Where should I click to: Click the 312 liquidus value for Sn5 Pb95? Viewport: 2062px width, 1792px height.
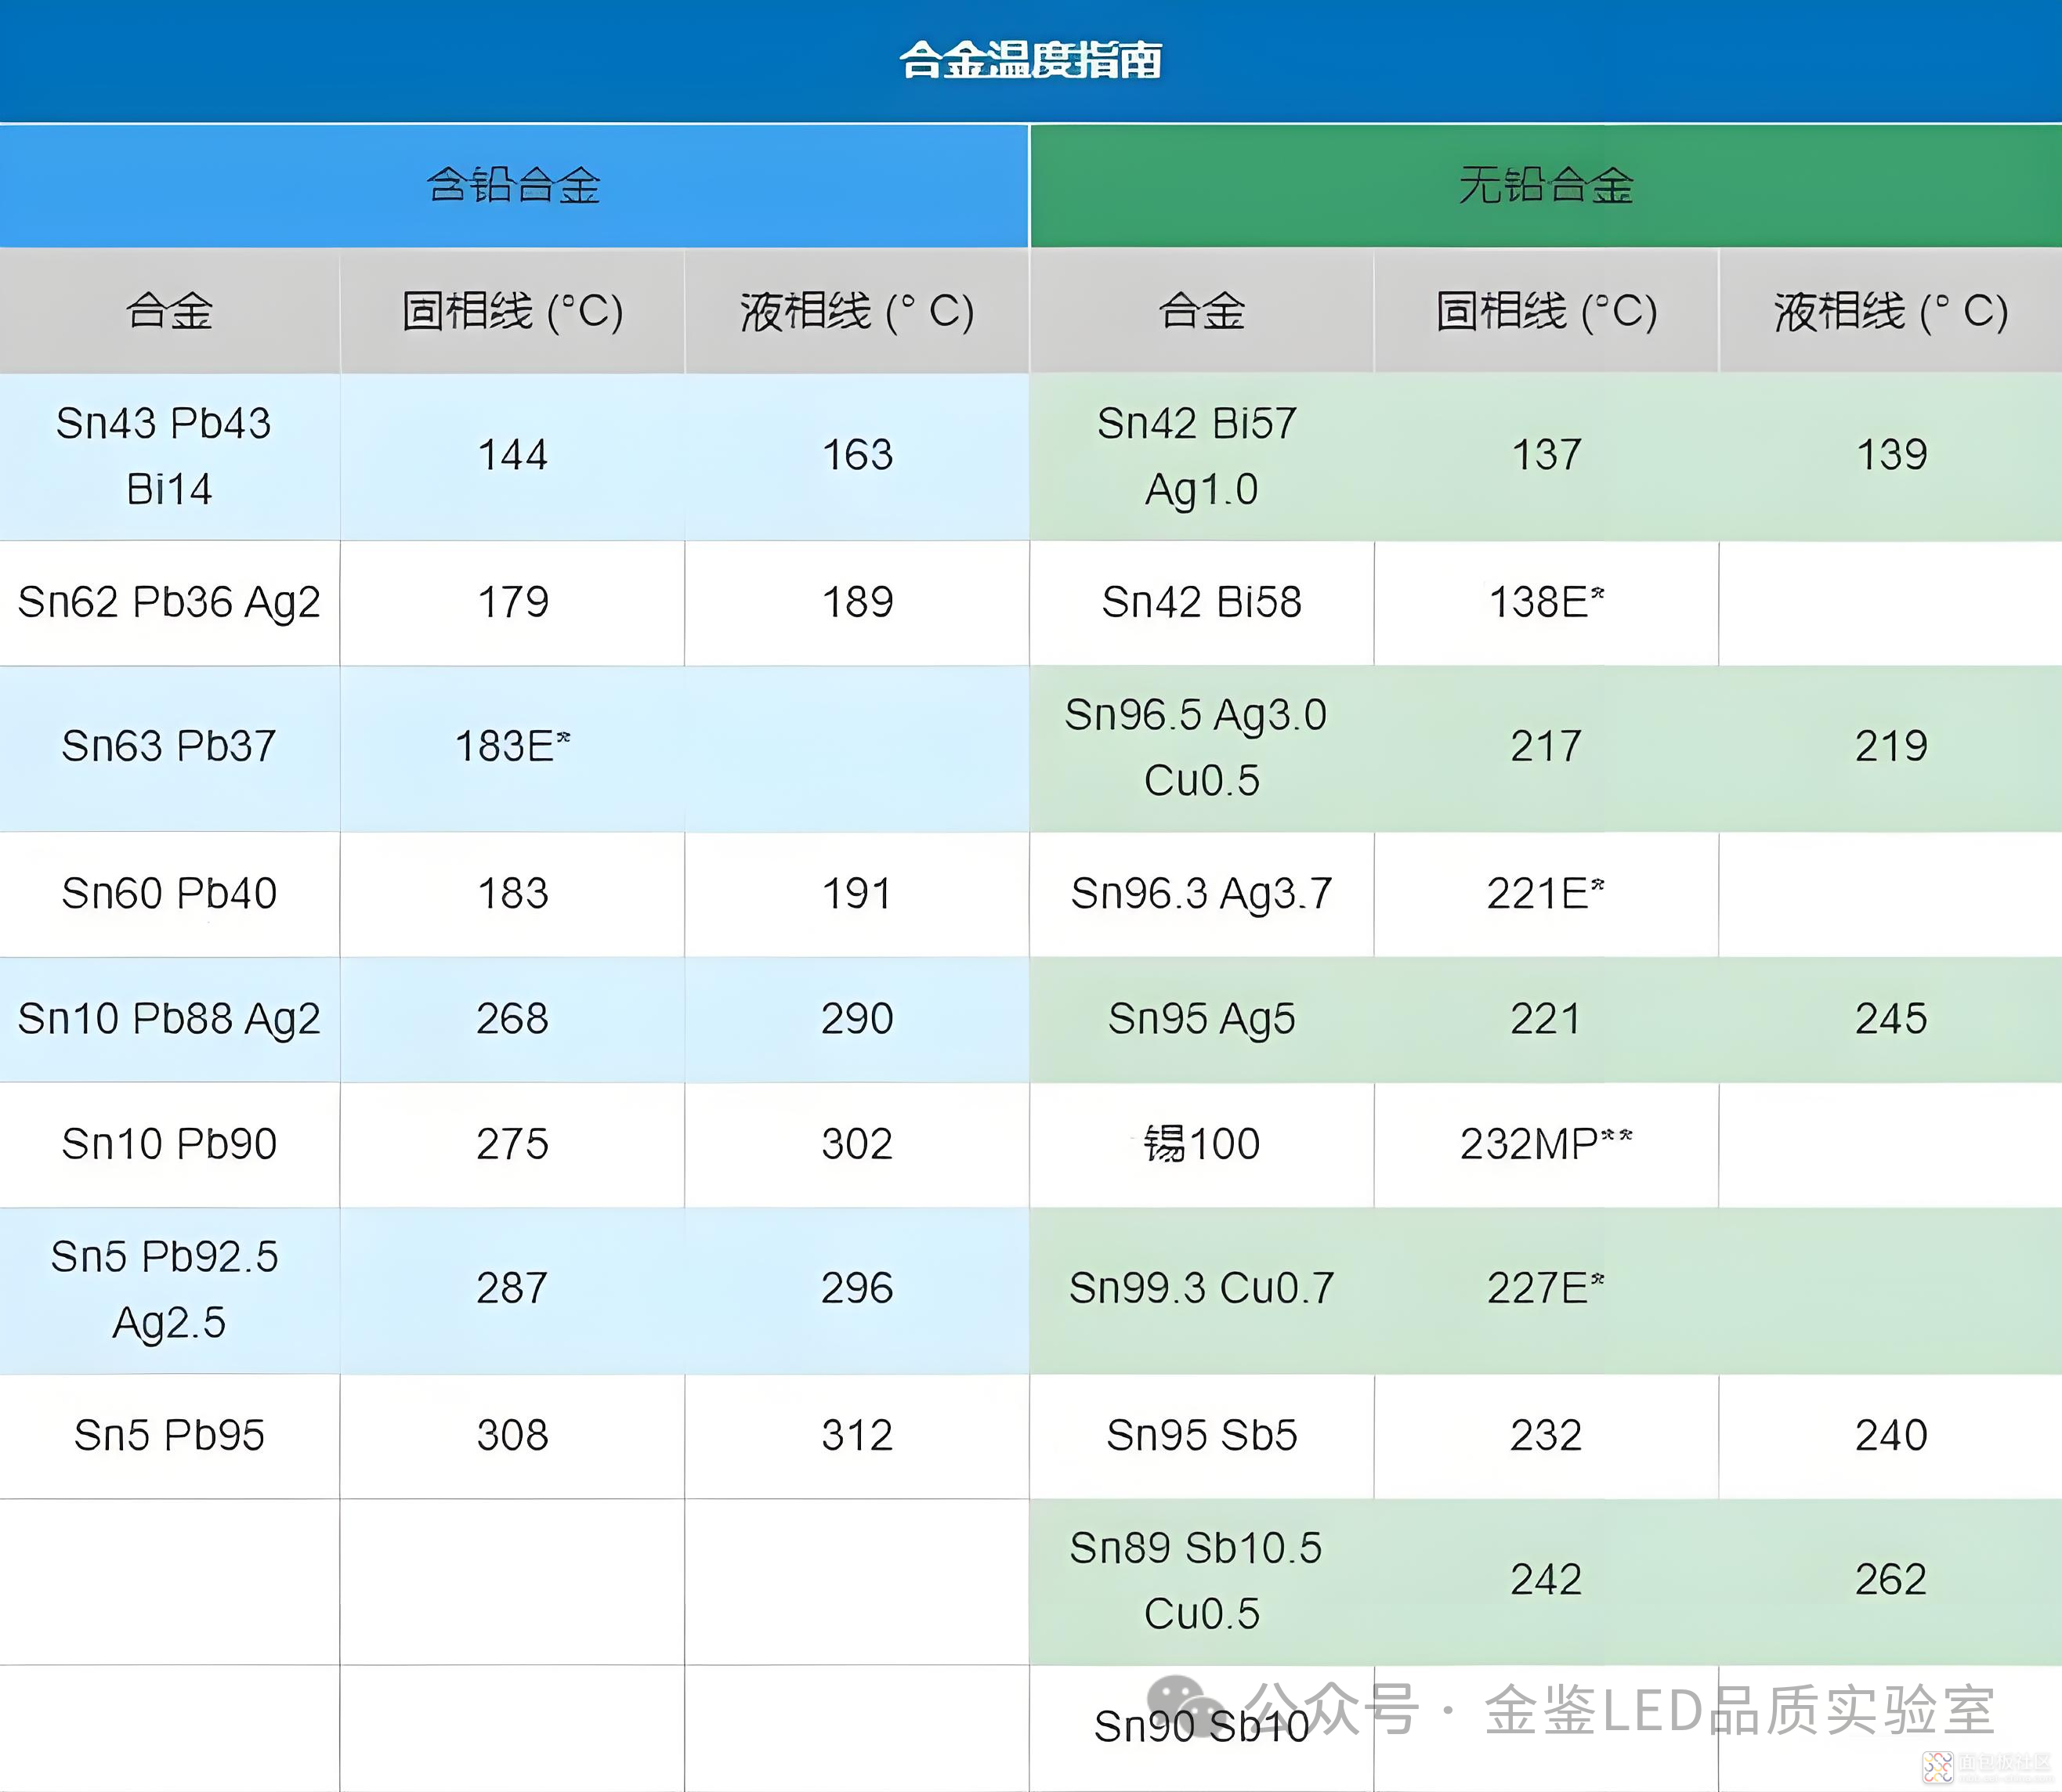click(x=857, y=1435)
